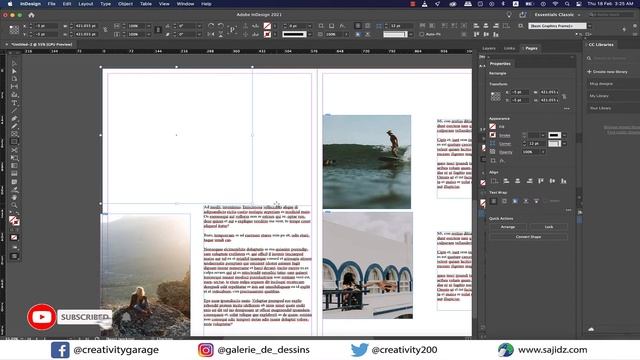
Task: Click the Stroke swatch in Properties Appearance
Action: [x=493, y=135]
